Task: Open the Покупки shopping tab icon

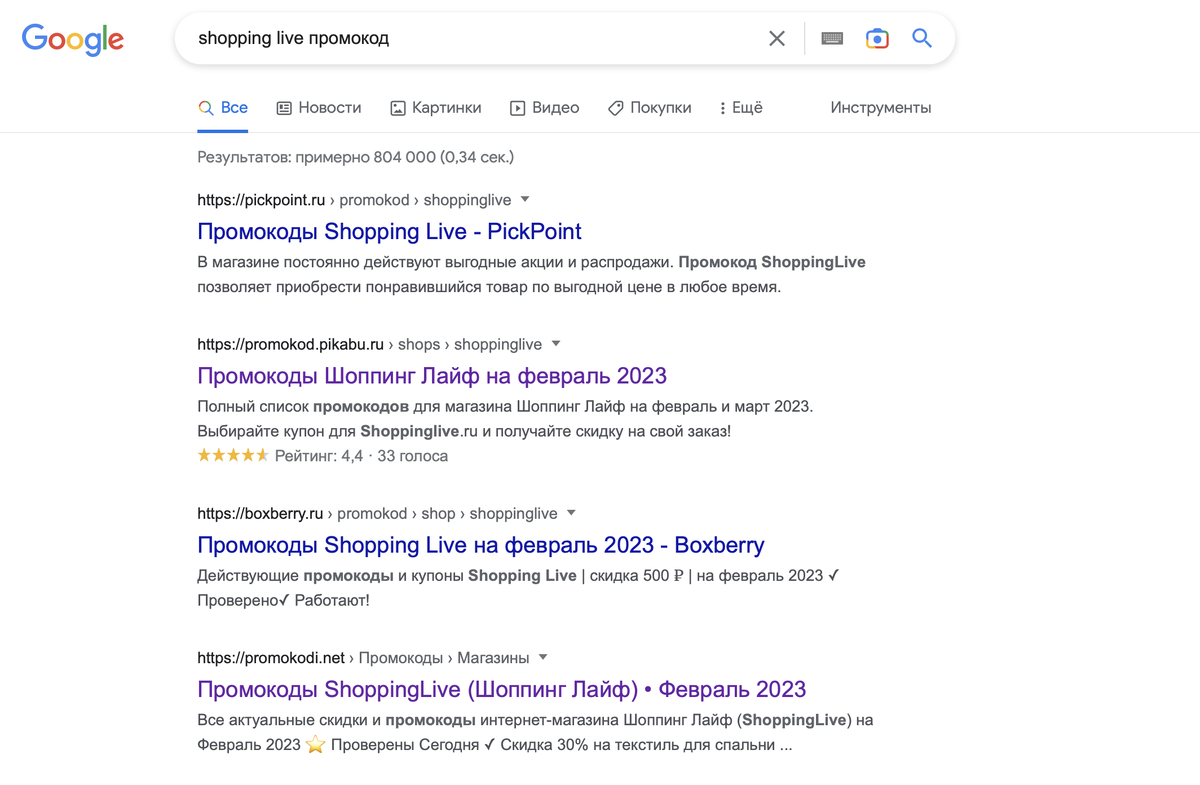Action: click(x=614, y=107)
